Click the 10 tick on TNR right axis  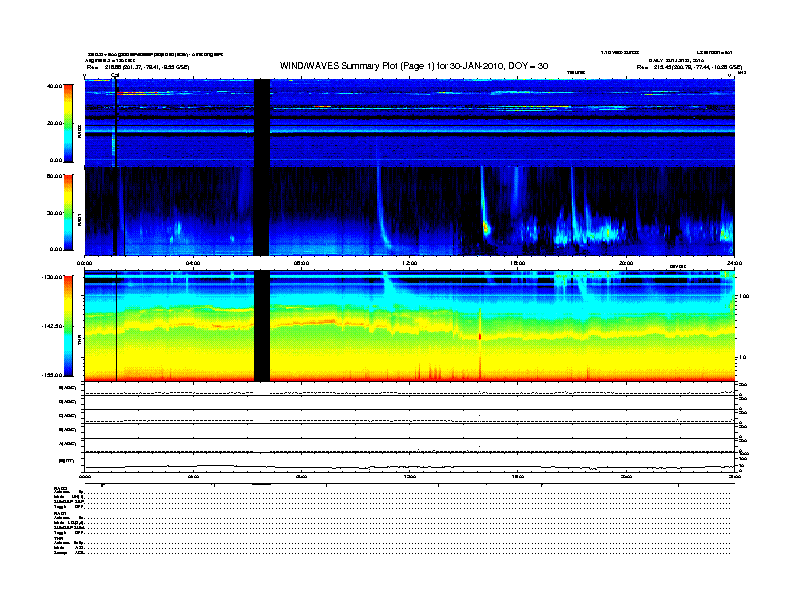(x=742, y=358)
